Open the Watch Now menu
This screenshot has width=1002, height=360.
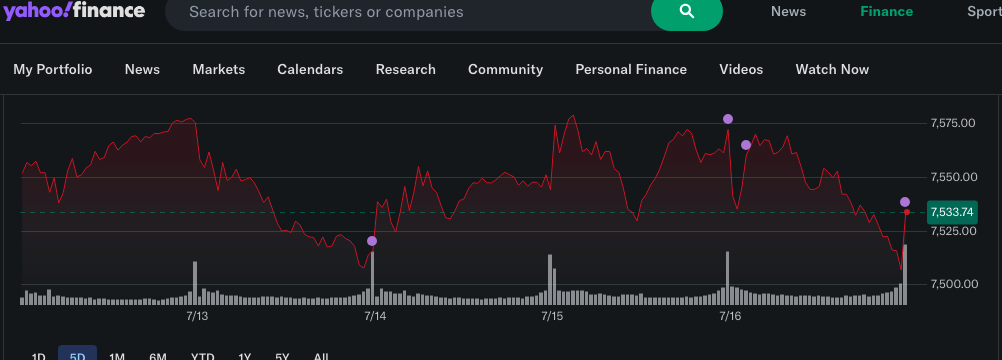(x=832, y=70)
